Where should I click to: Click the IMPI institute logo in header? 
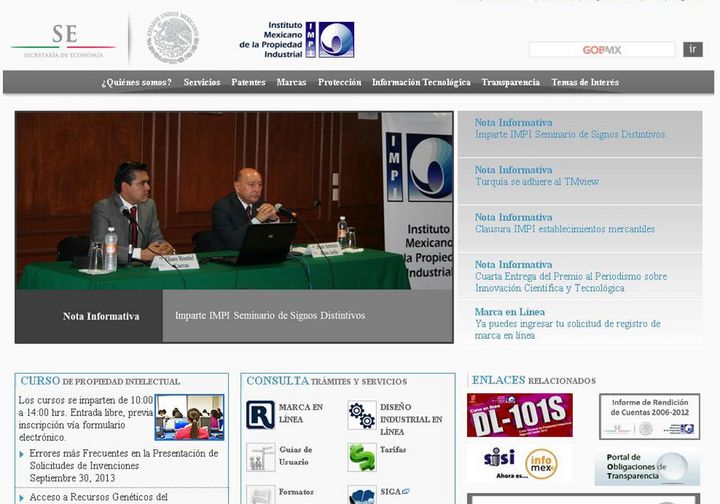point(296,40)
